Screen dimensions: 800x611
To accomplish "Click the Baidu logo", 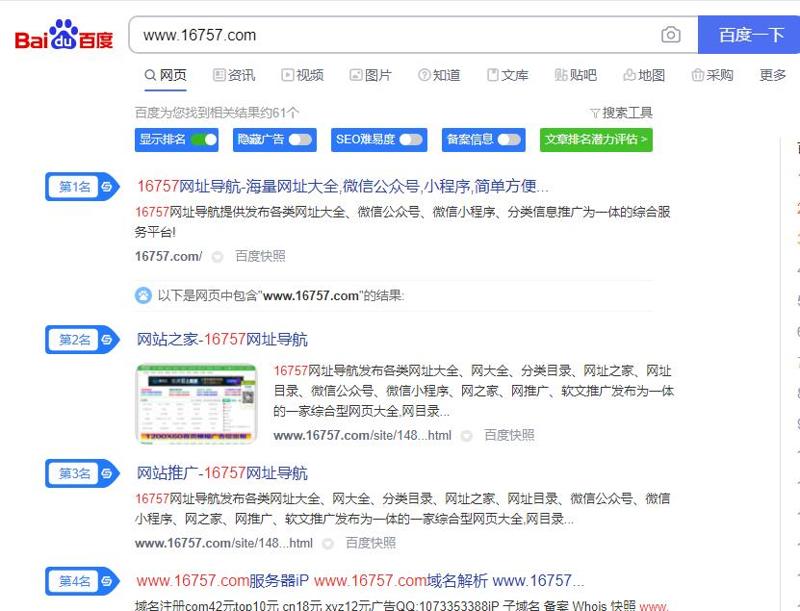I will [64, 35].
